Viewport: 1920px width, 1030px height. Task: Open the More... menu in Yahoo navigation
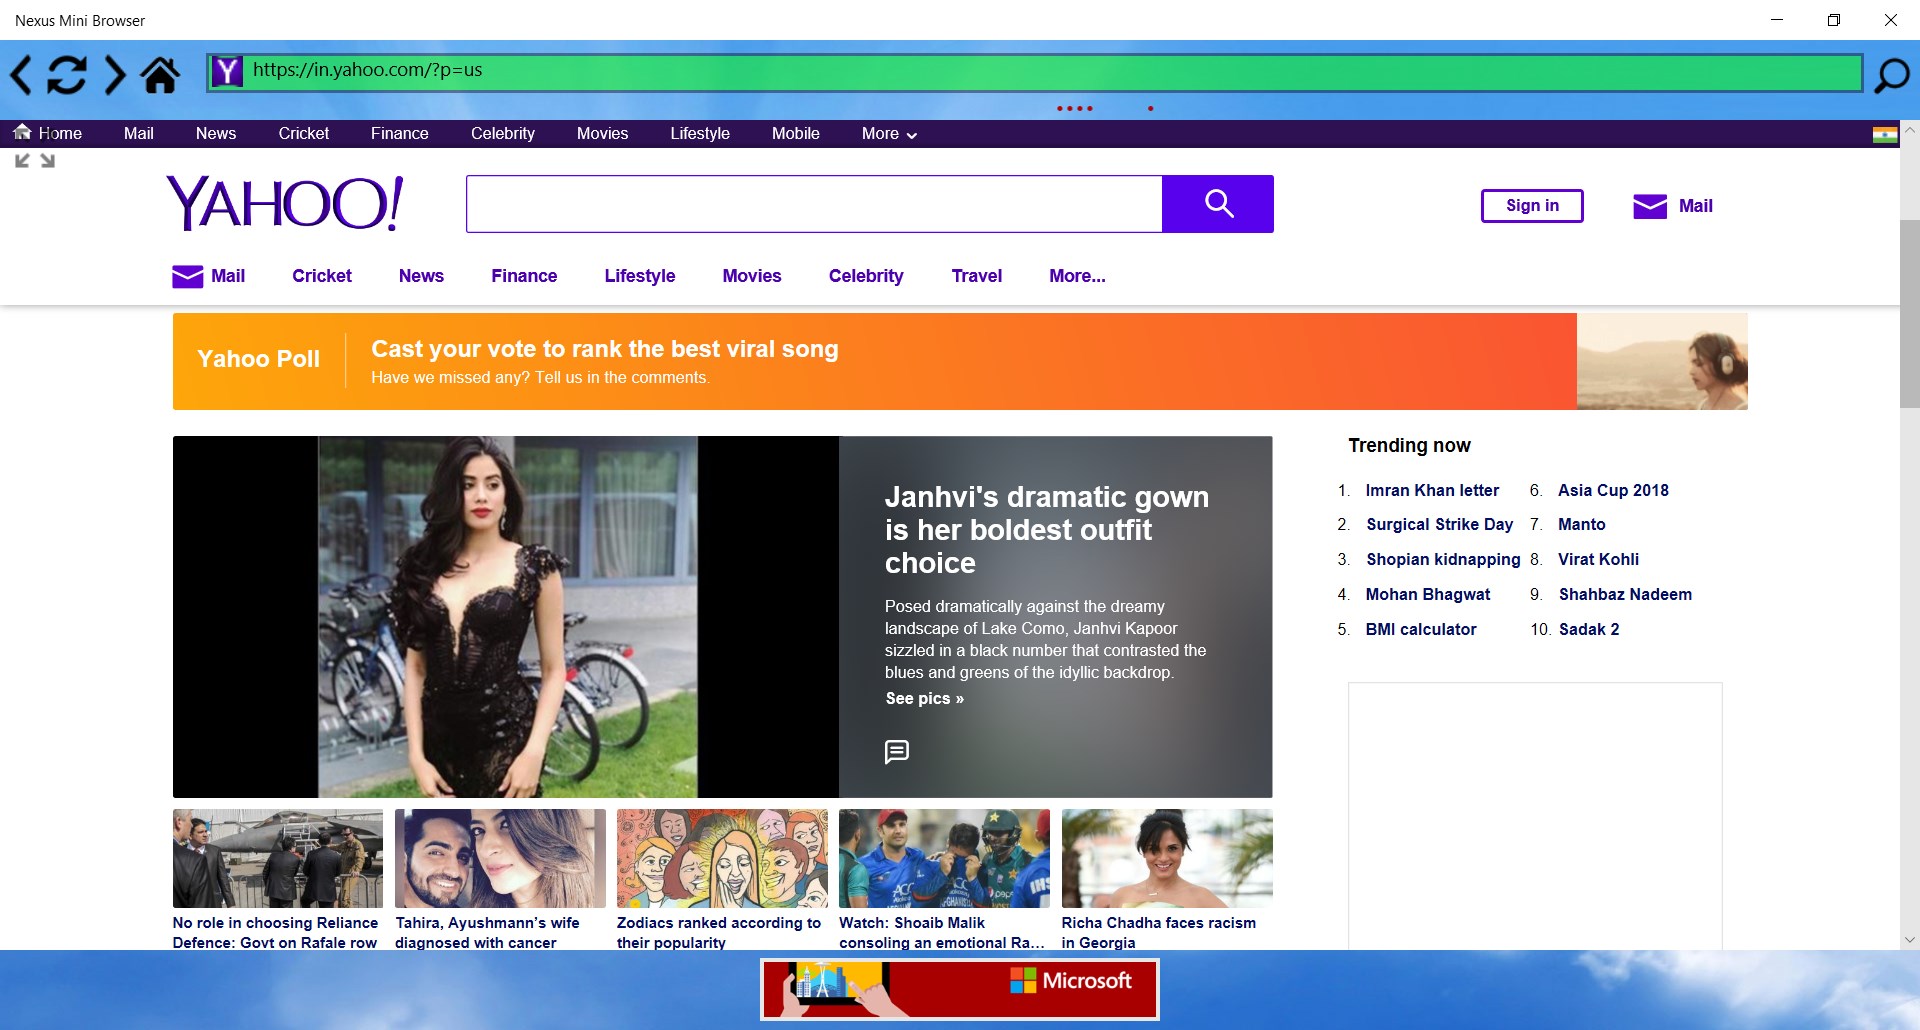pyautogui.click(x=1077, y=276)
